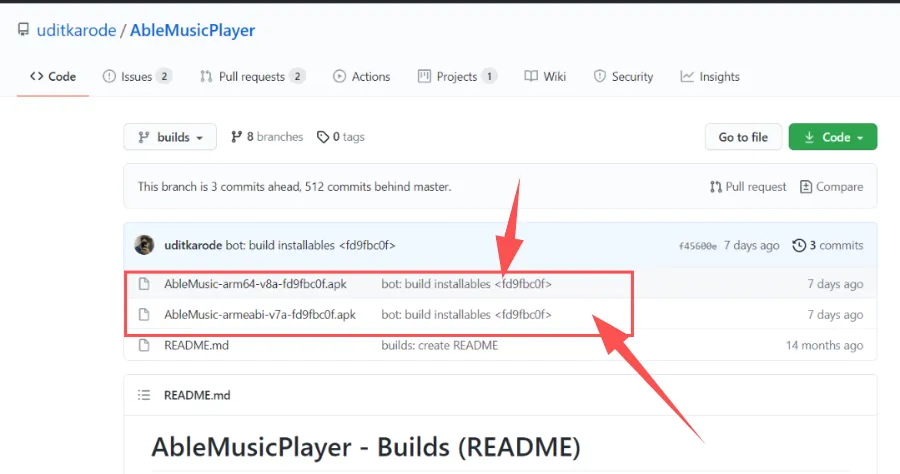Screen dimensions: 900x474
Task: Click the file icon beside the armeabi-v7a apk
Action: coord(144,314)
